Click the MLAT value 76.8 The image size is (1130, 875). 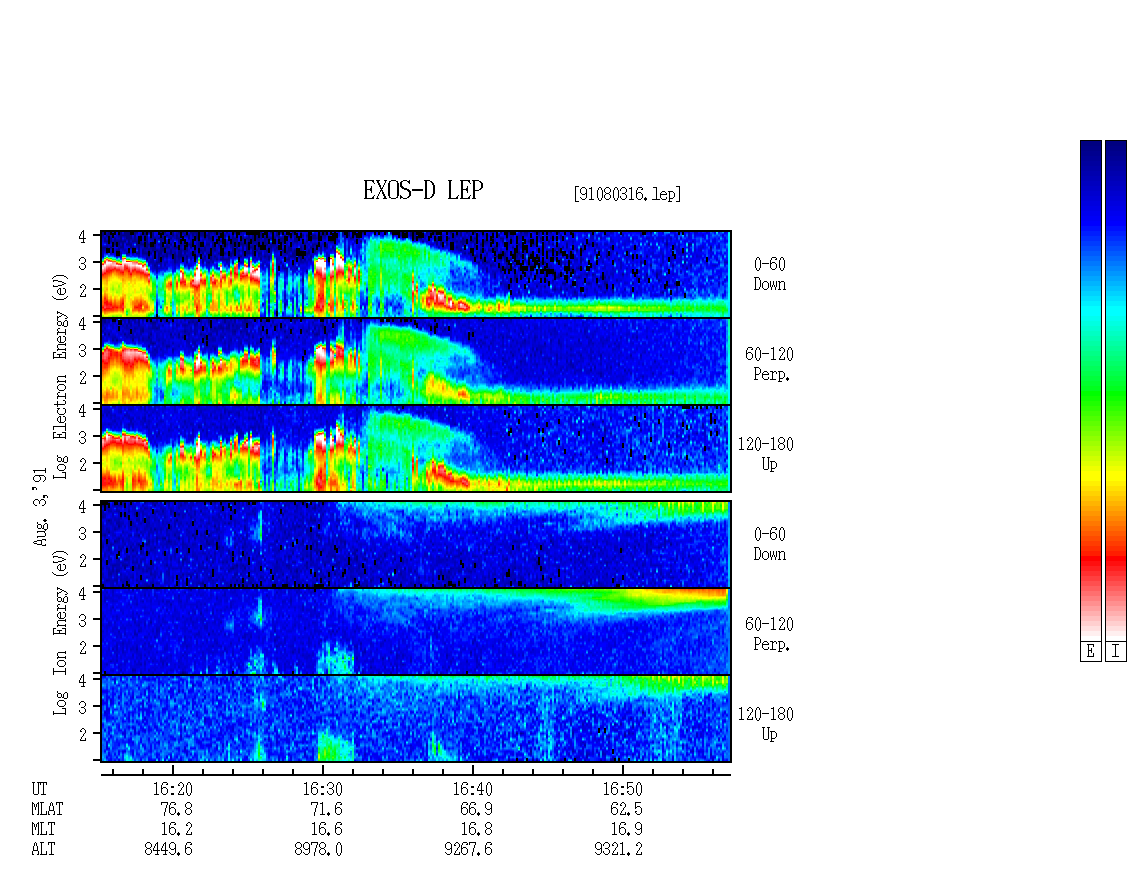point(177,809)
